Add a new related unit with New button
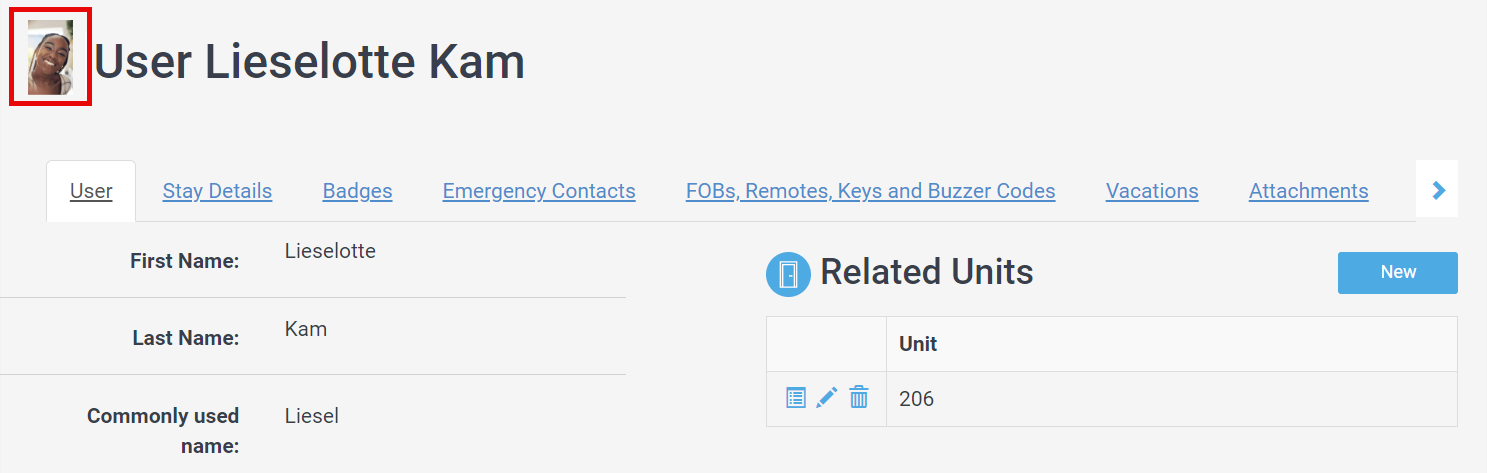The height and width of the screenshot is (473, 1487). (x=1397, y=273)
